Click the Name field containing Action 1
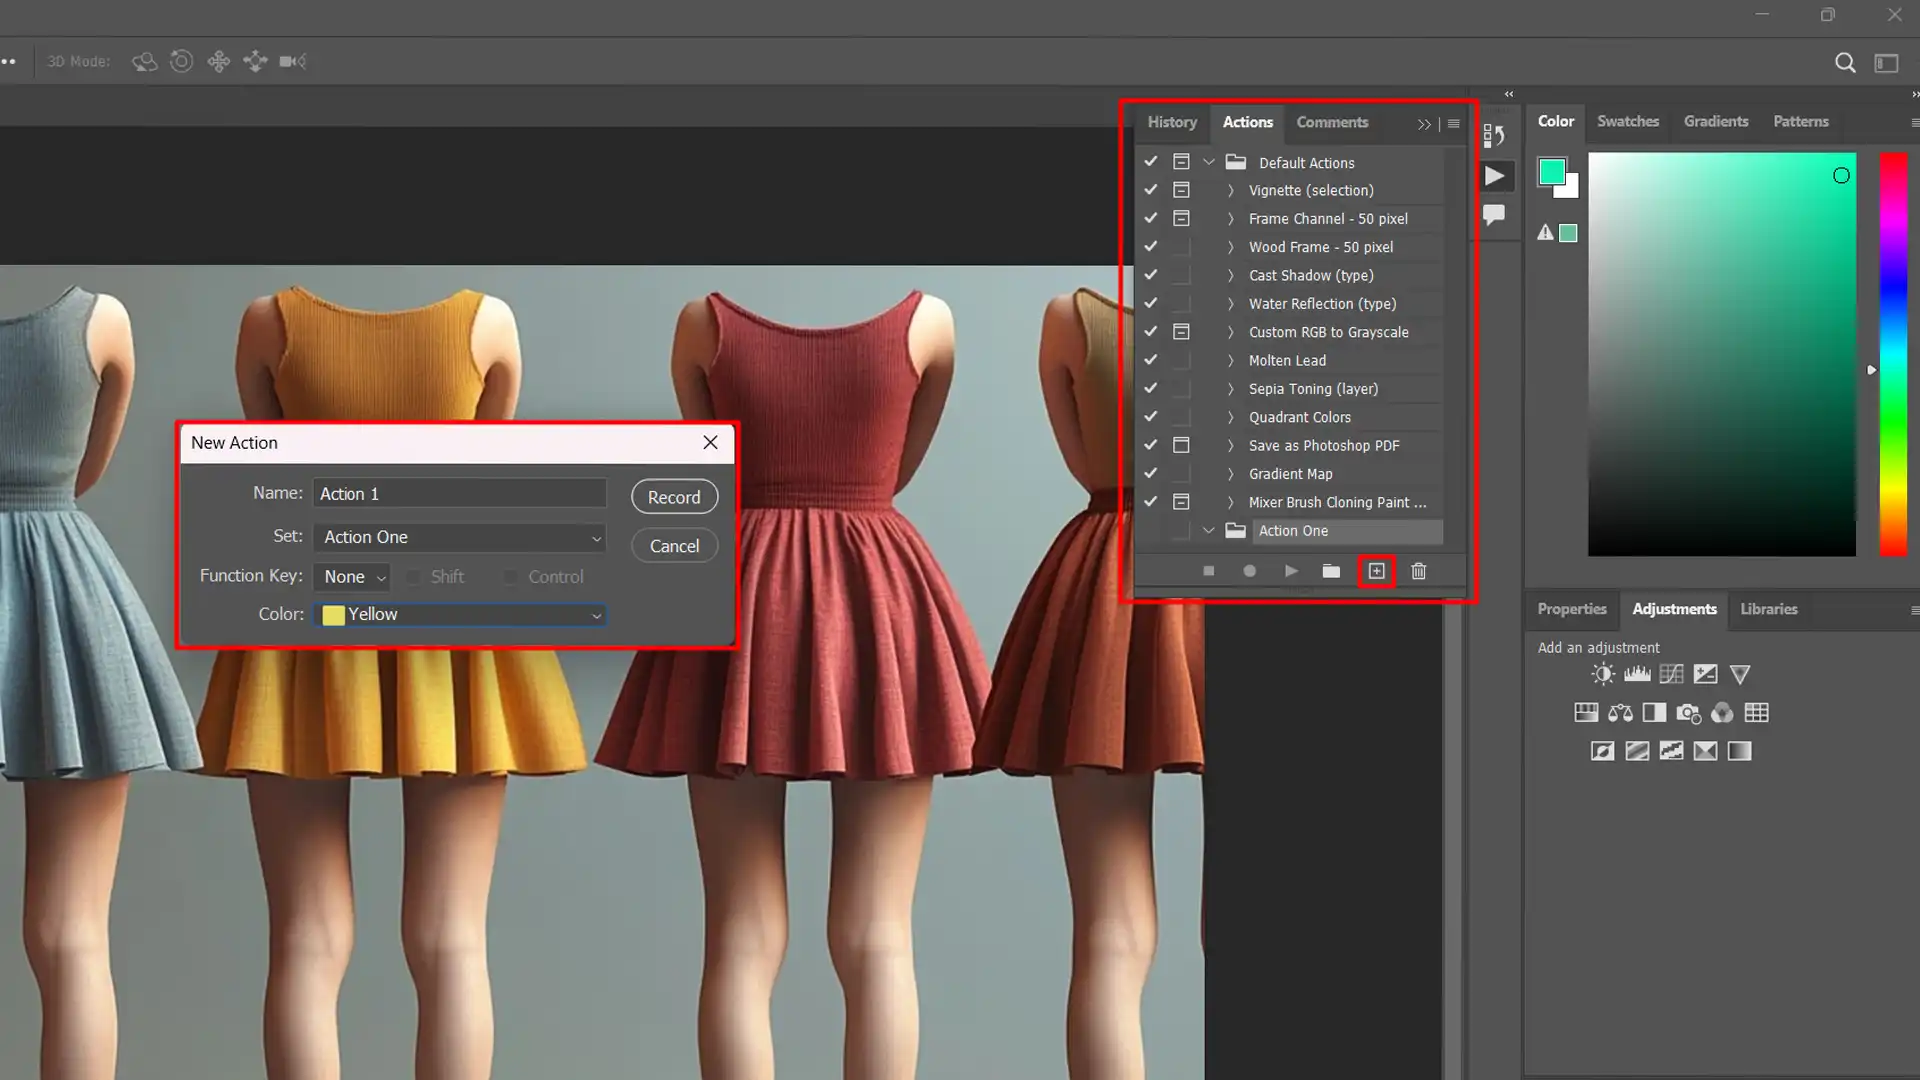This screenshot has height=1080, width=1920. 460,494
